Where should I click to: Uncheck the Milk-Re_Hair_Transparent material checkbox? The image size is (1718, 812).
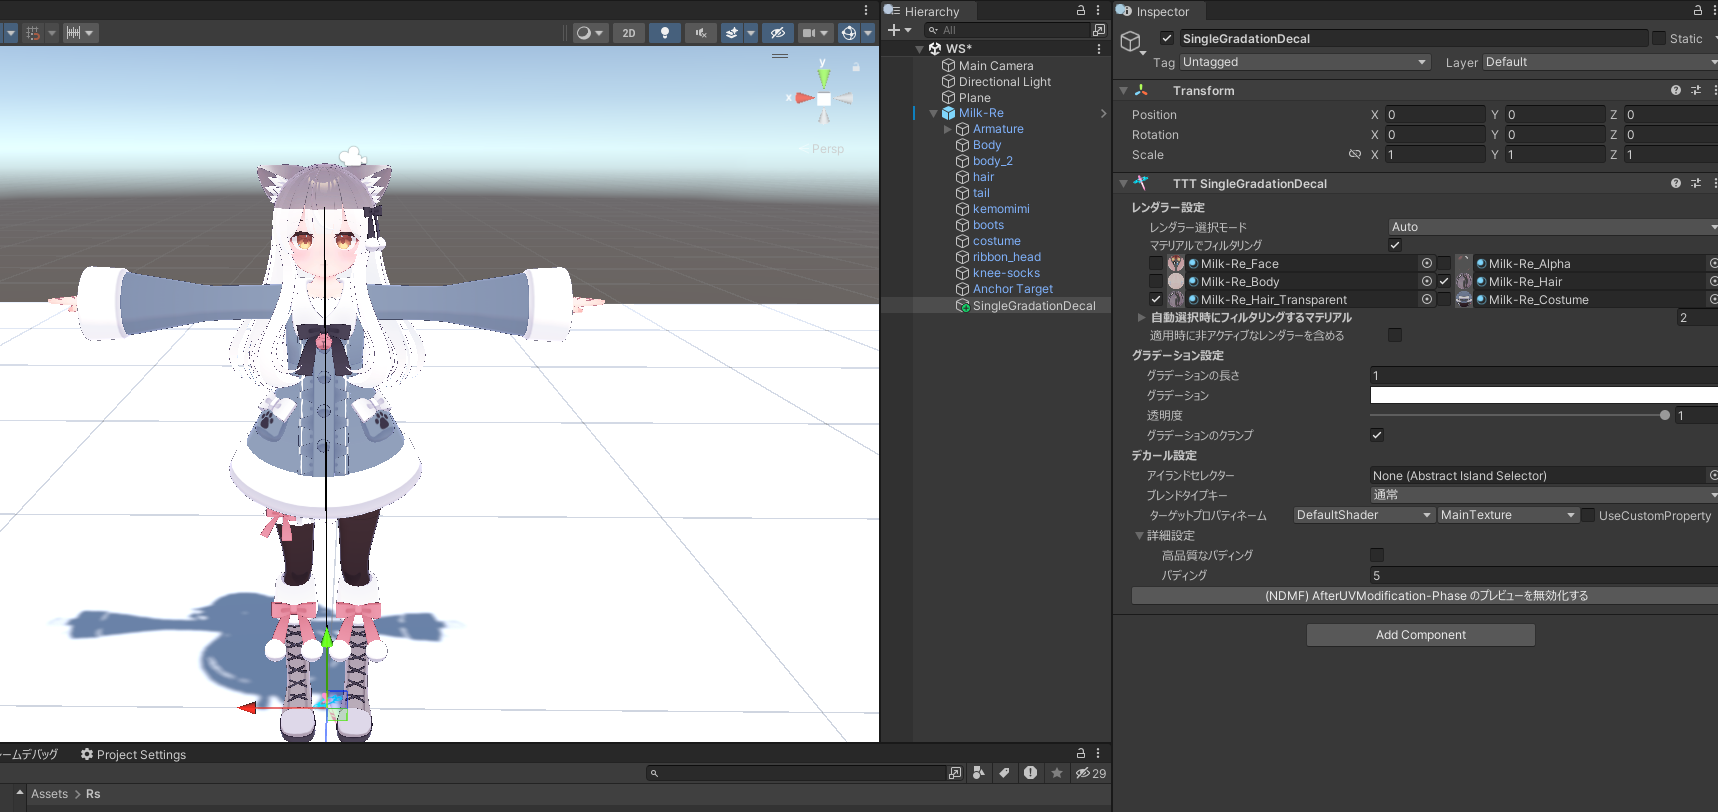pos(1156,300)
